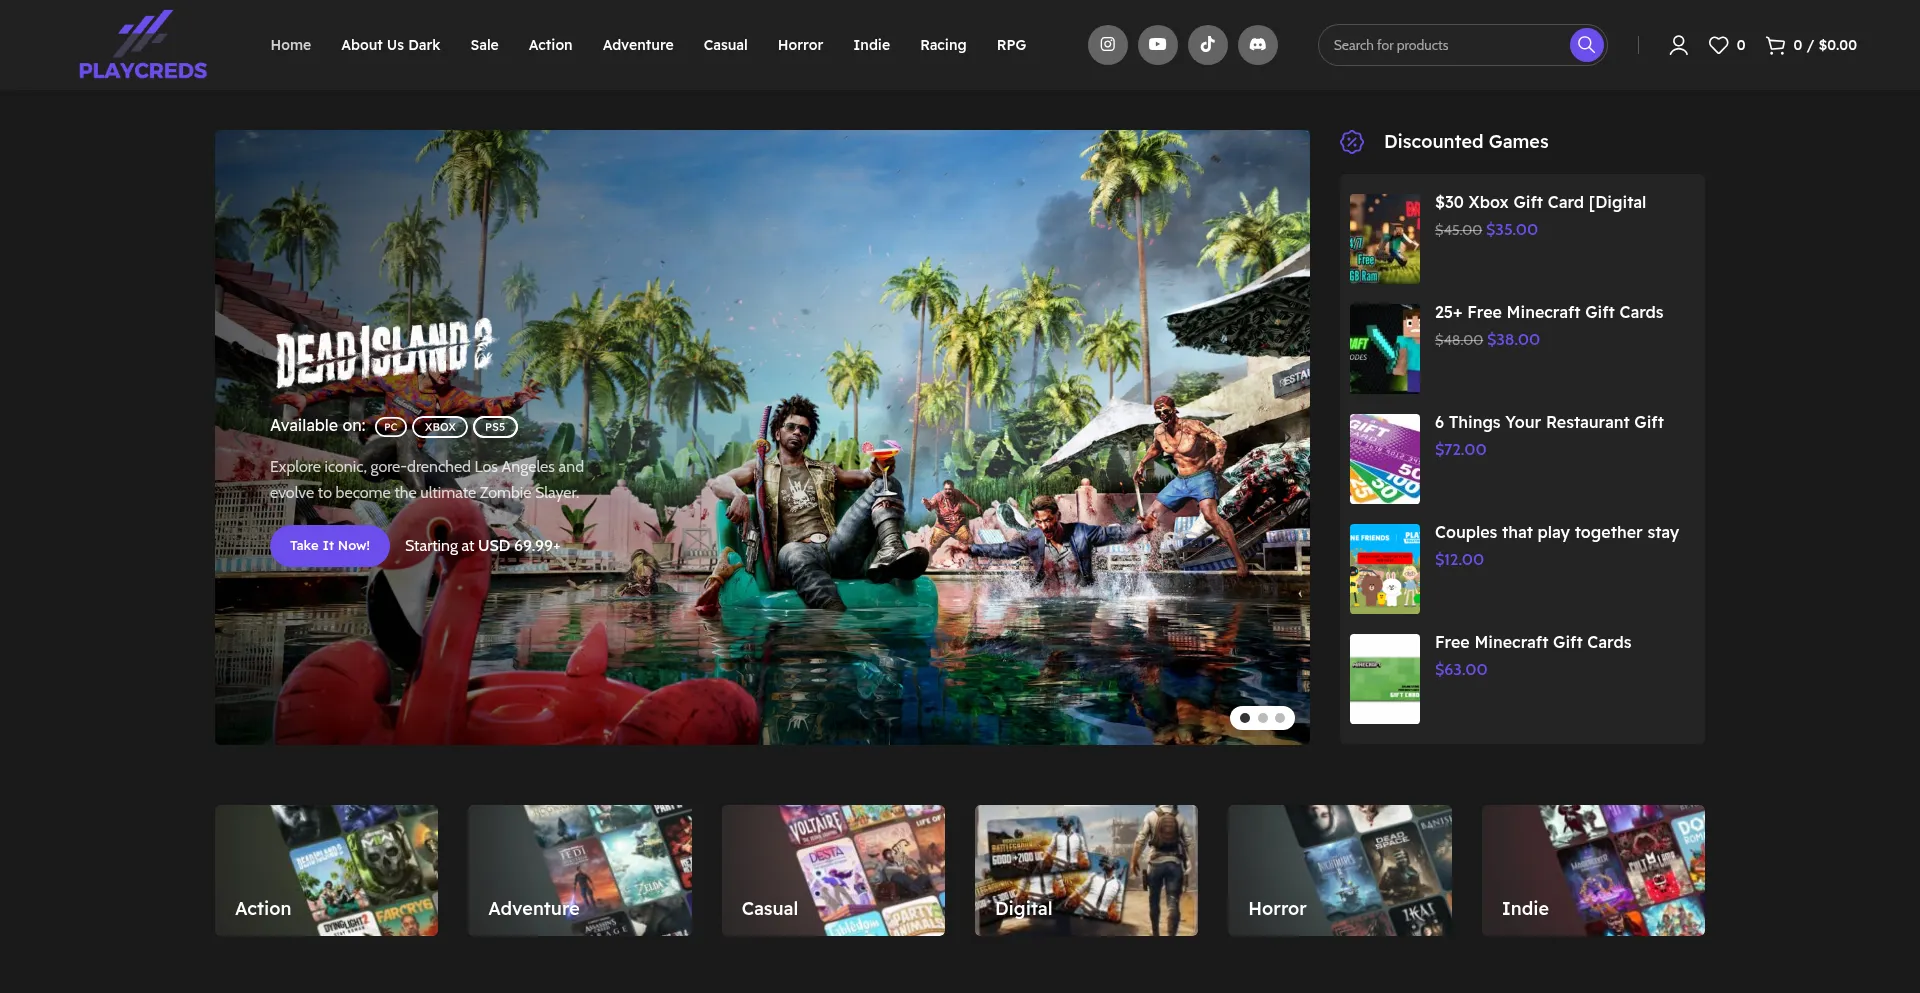Viewport: 1920px width, 993px height.
Task: Click the Couples that play together thumbnail
Action: point(1385,569)
